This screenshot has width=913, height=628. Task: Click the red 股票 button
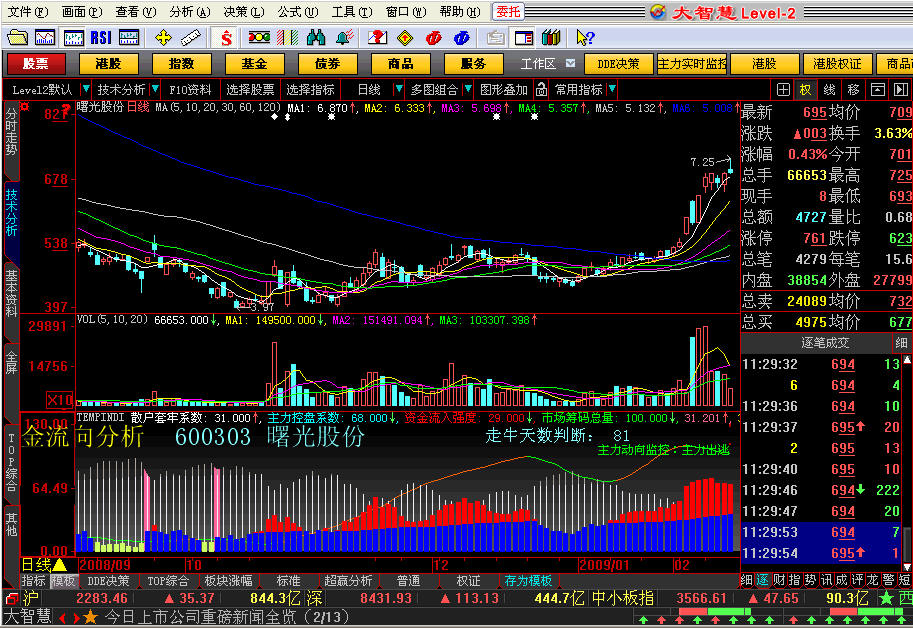(x=36, y=63)
